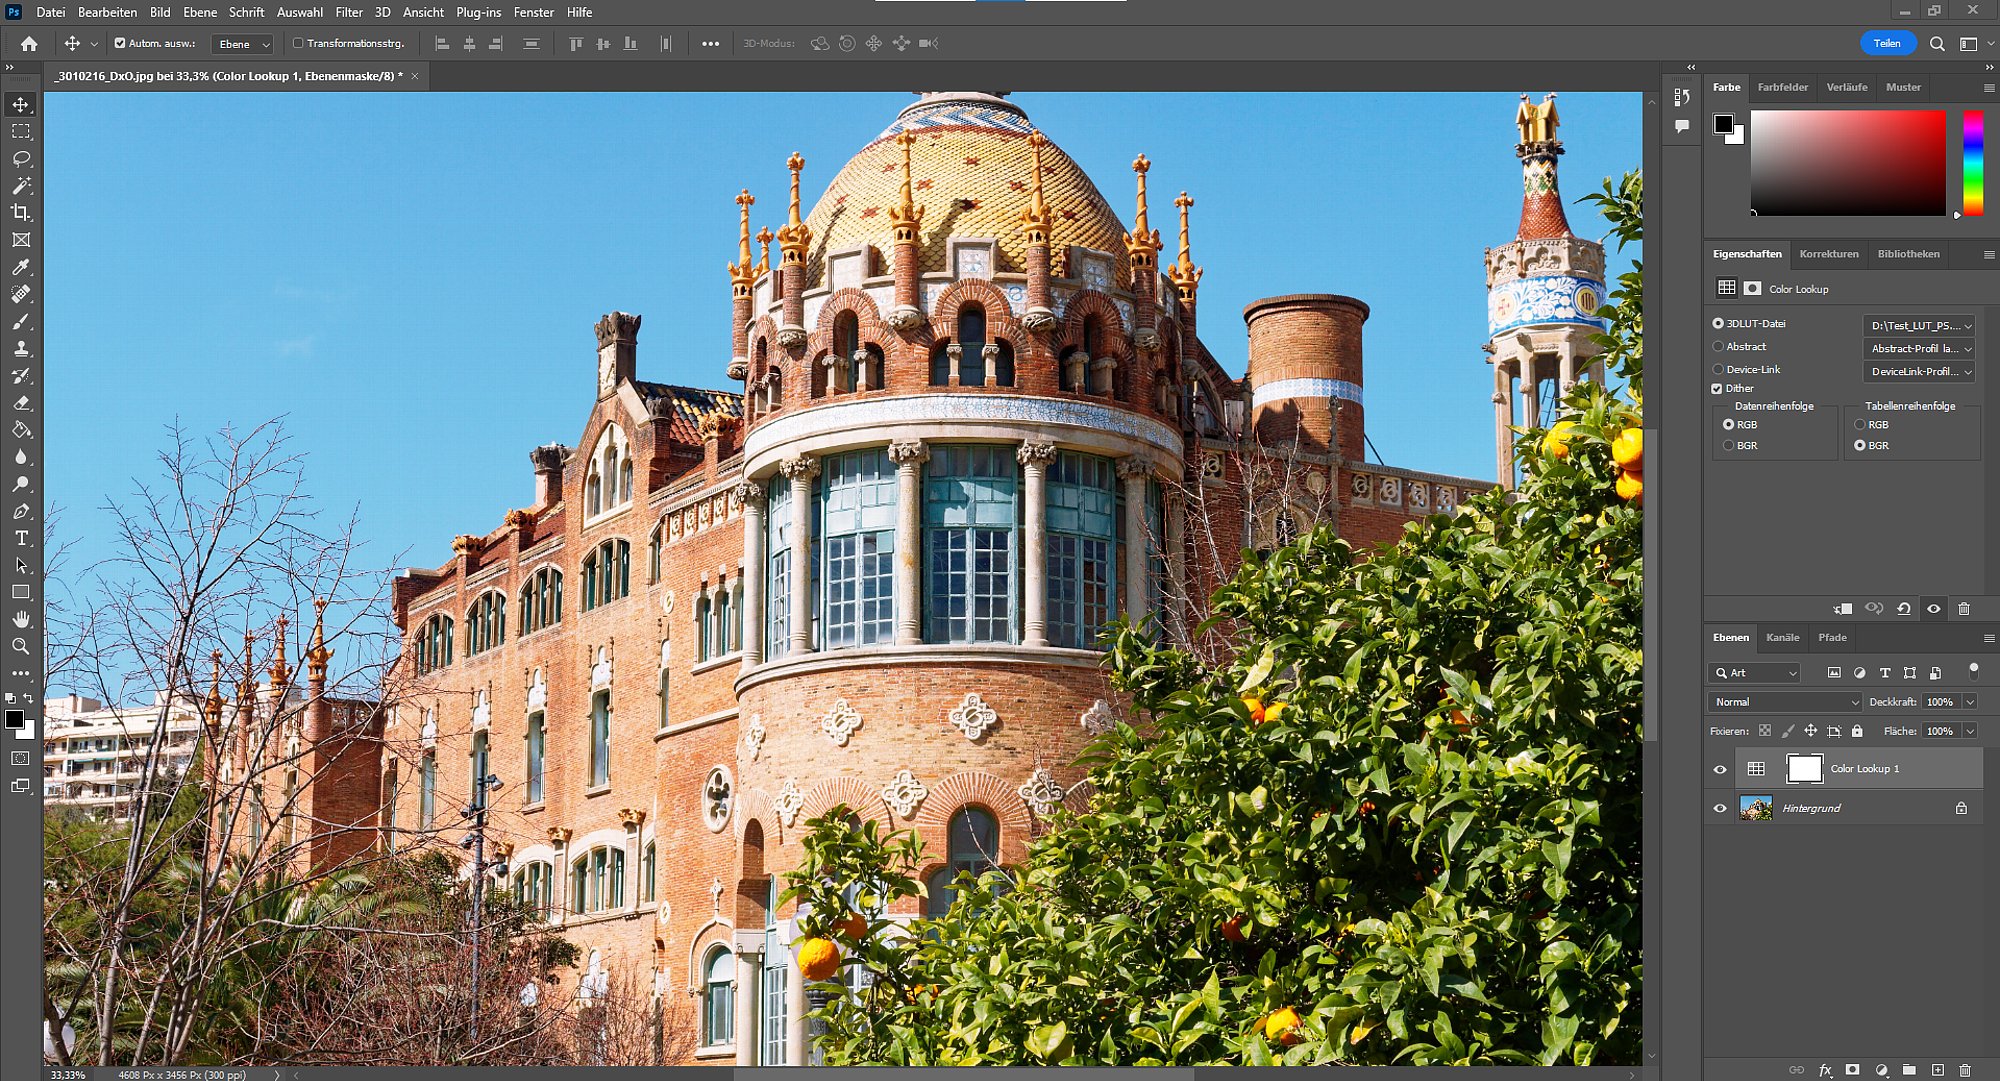
Task: Open the search icon in options bar
Action: pyautogui.click(x=1937, y=44)
